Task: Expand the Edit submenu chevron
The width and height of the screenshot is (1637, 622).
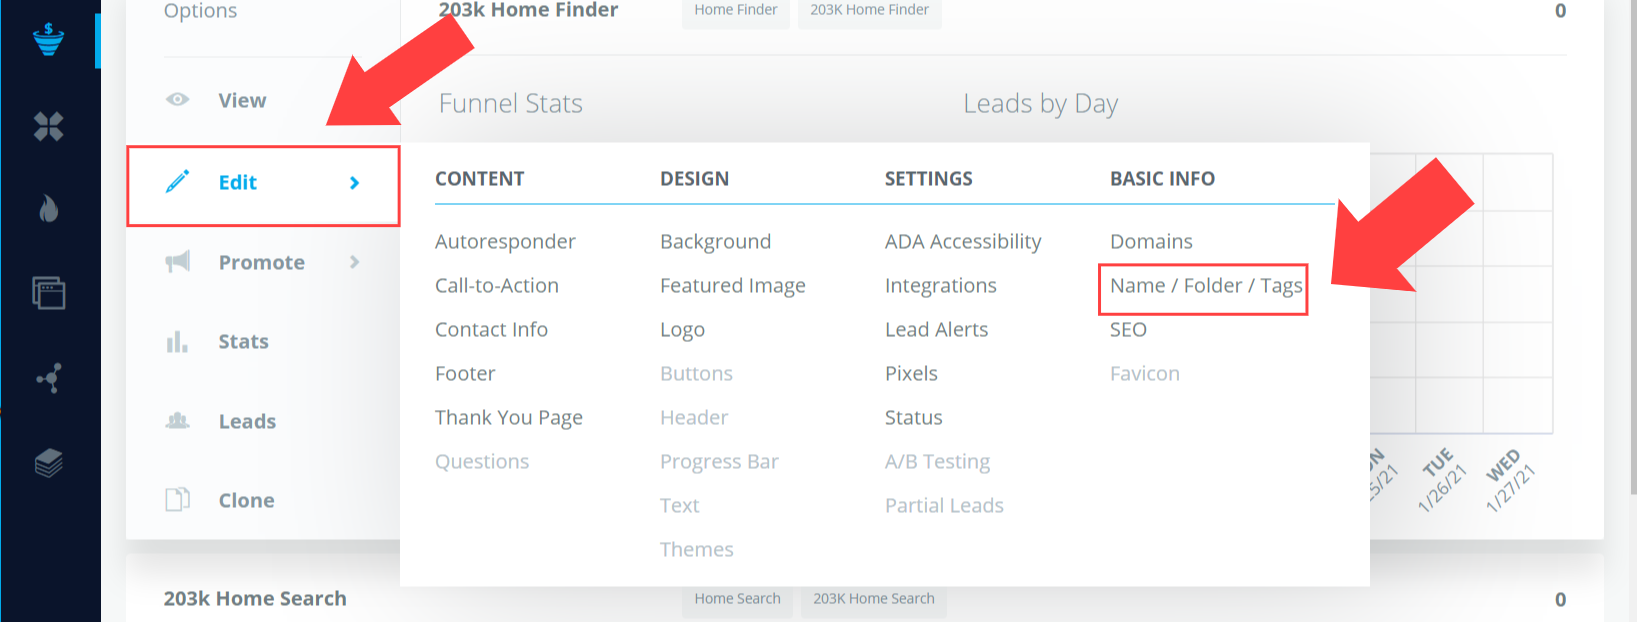Action: click(x=354, y=182)
